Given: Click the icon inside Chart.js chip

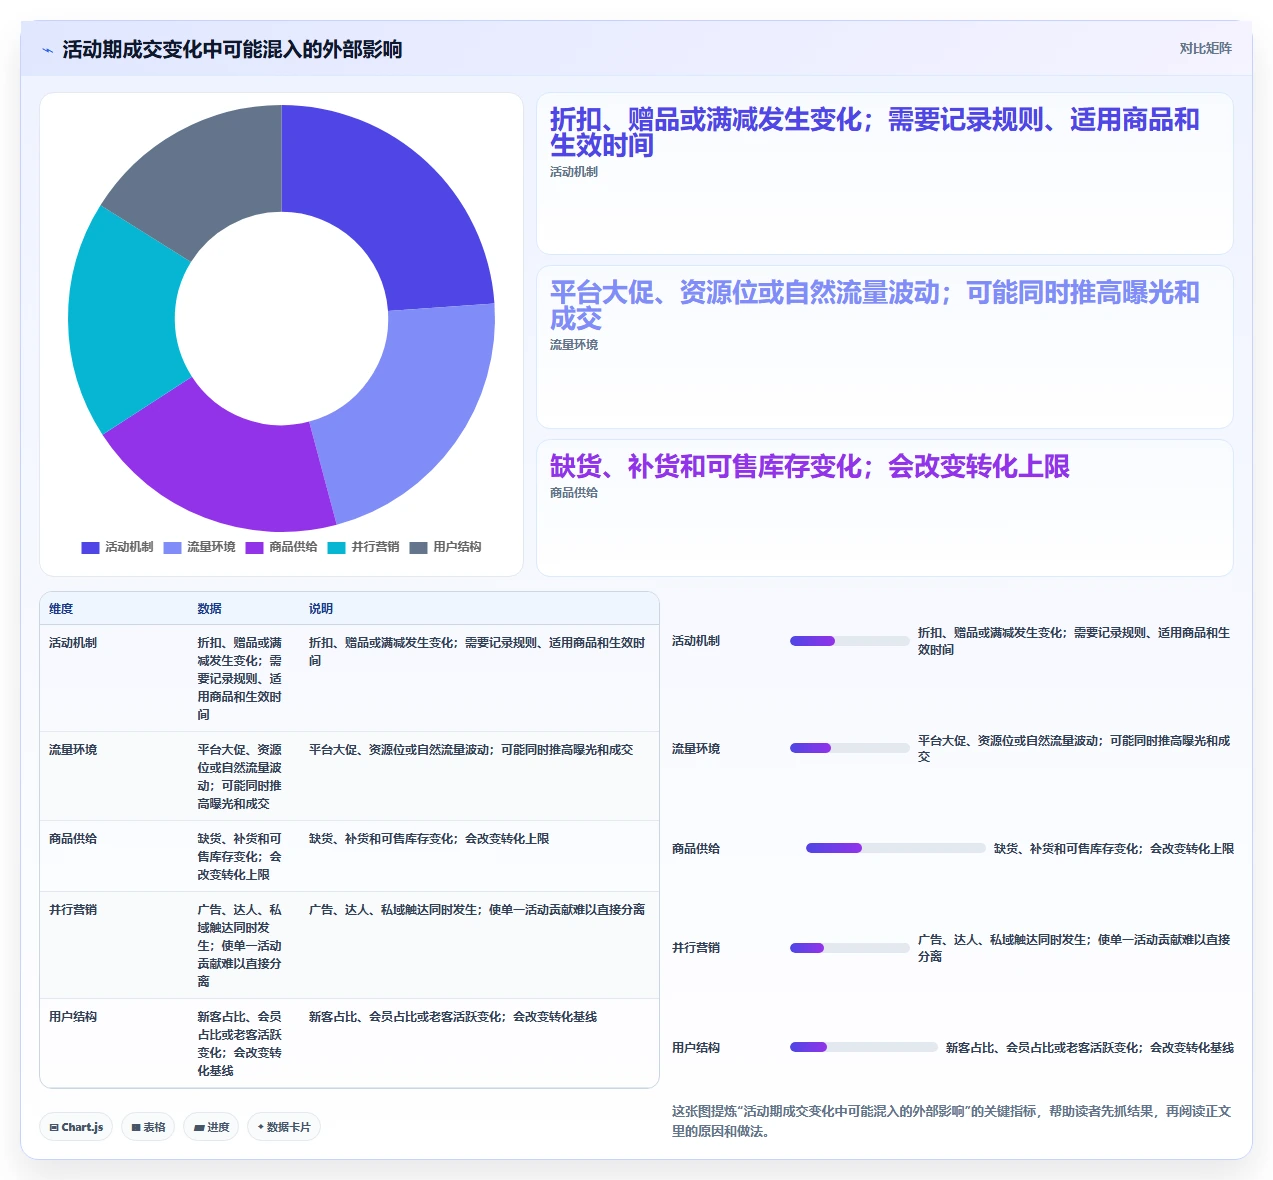Looking at the screenshot, I should 54,1128.
